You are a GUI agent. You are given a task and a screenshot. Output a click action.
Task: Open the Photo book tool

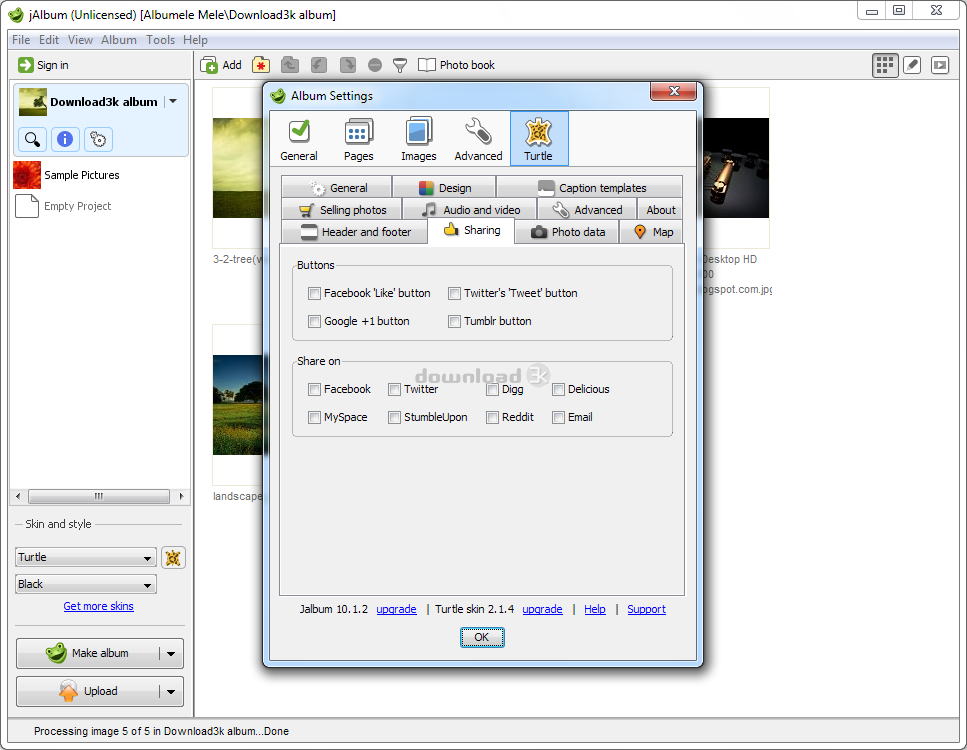pos(456,65)
